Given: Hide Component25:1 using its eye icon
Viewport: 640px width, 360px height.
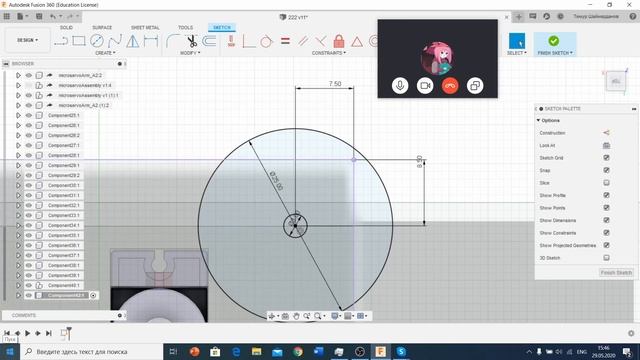Looking at the screenshot, I should click(x=29, y=116).
